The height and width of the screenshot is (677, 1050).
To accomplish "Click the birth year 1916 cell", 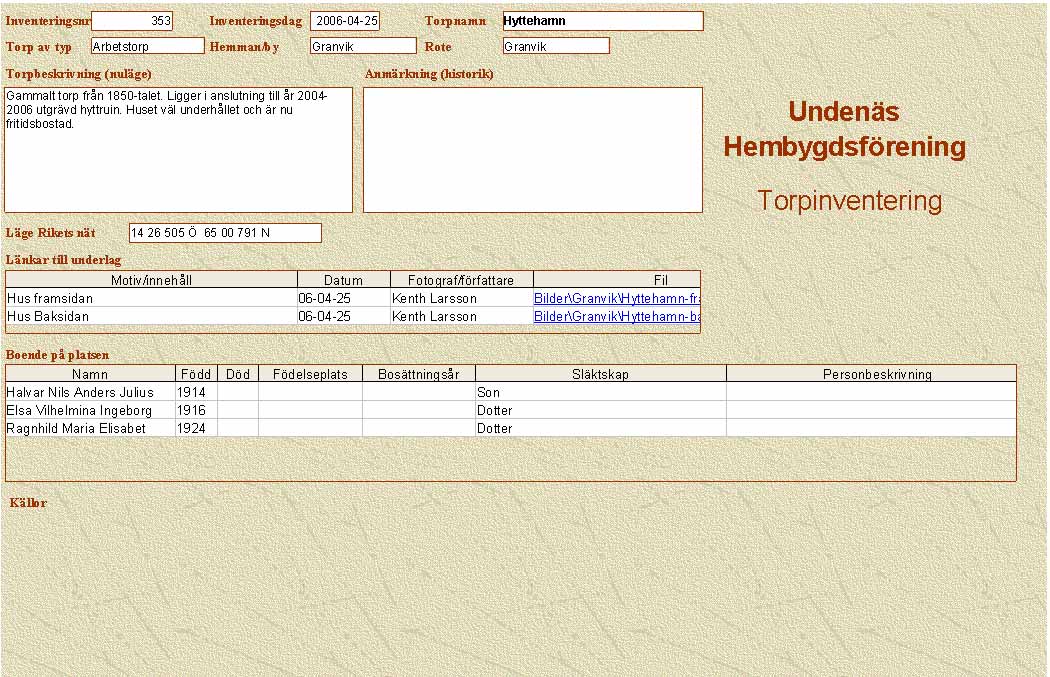I will pyautogui.click(x=196, y=411).
